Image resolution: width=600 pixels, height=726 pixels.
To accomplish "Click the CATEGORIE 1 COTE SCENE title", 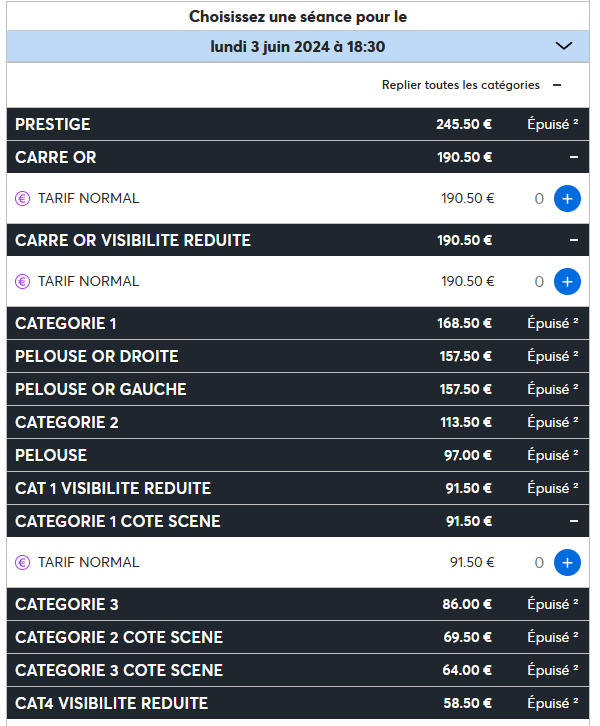I will [x=118, y=521].
